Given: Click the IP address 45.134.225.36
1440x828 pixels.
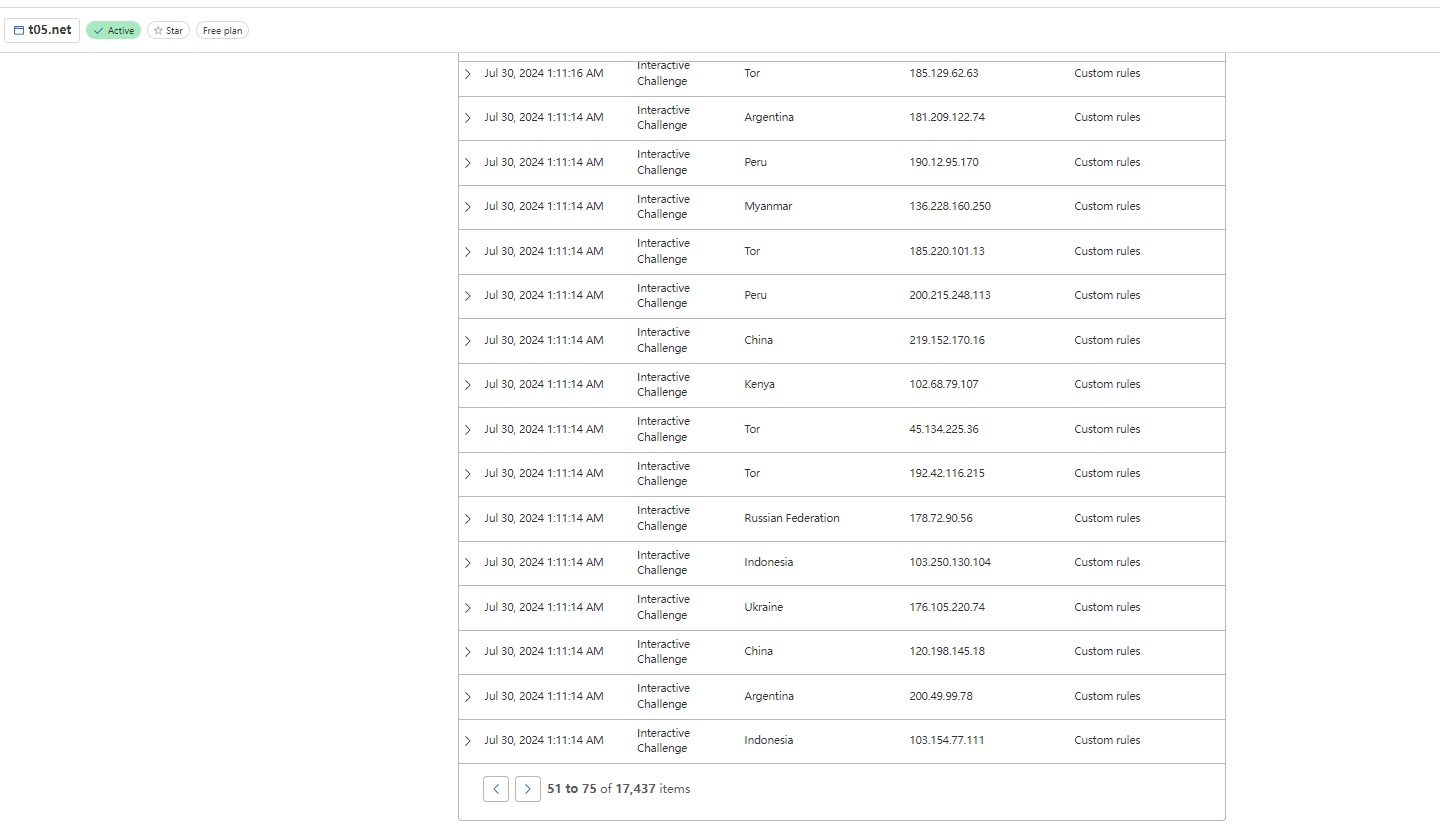Looking at the screenshot, I should (943, 429).
